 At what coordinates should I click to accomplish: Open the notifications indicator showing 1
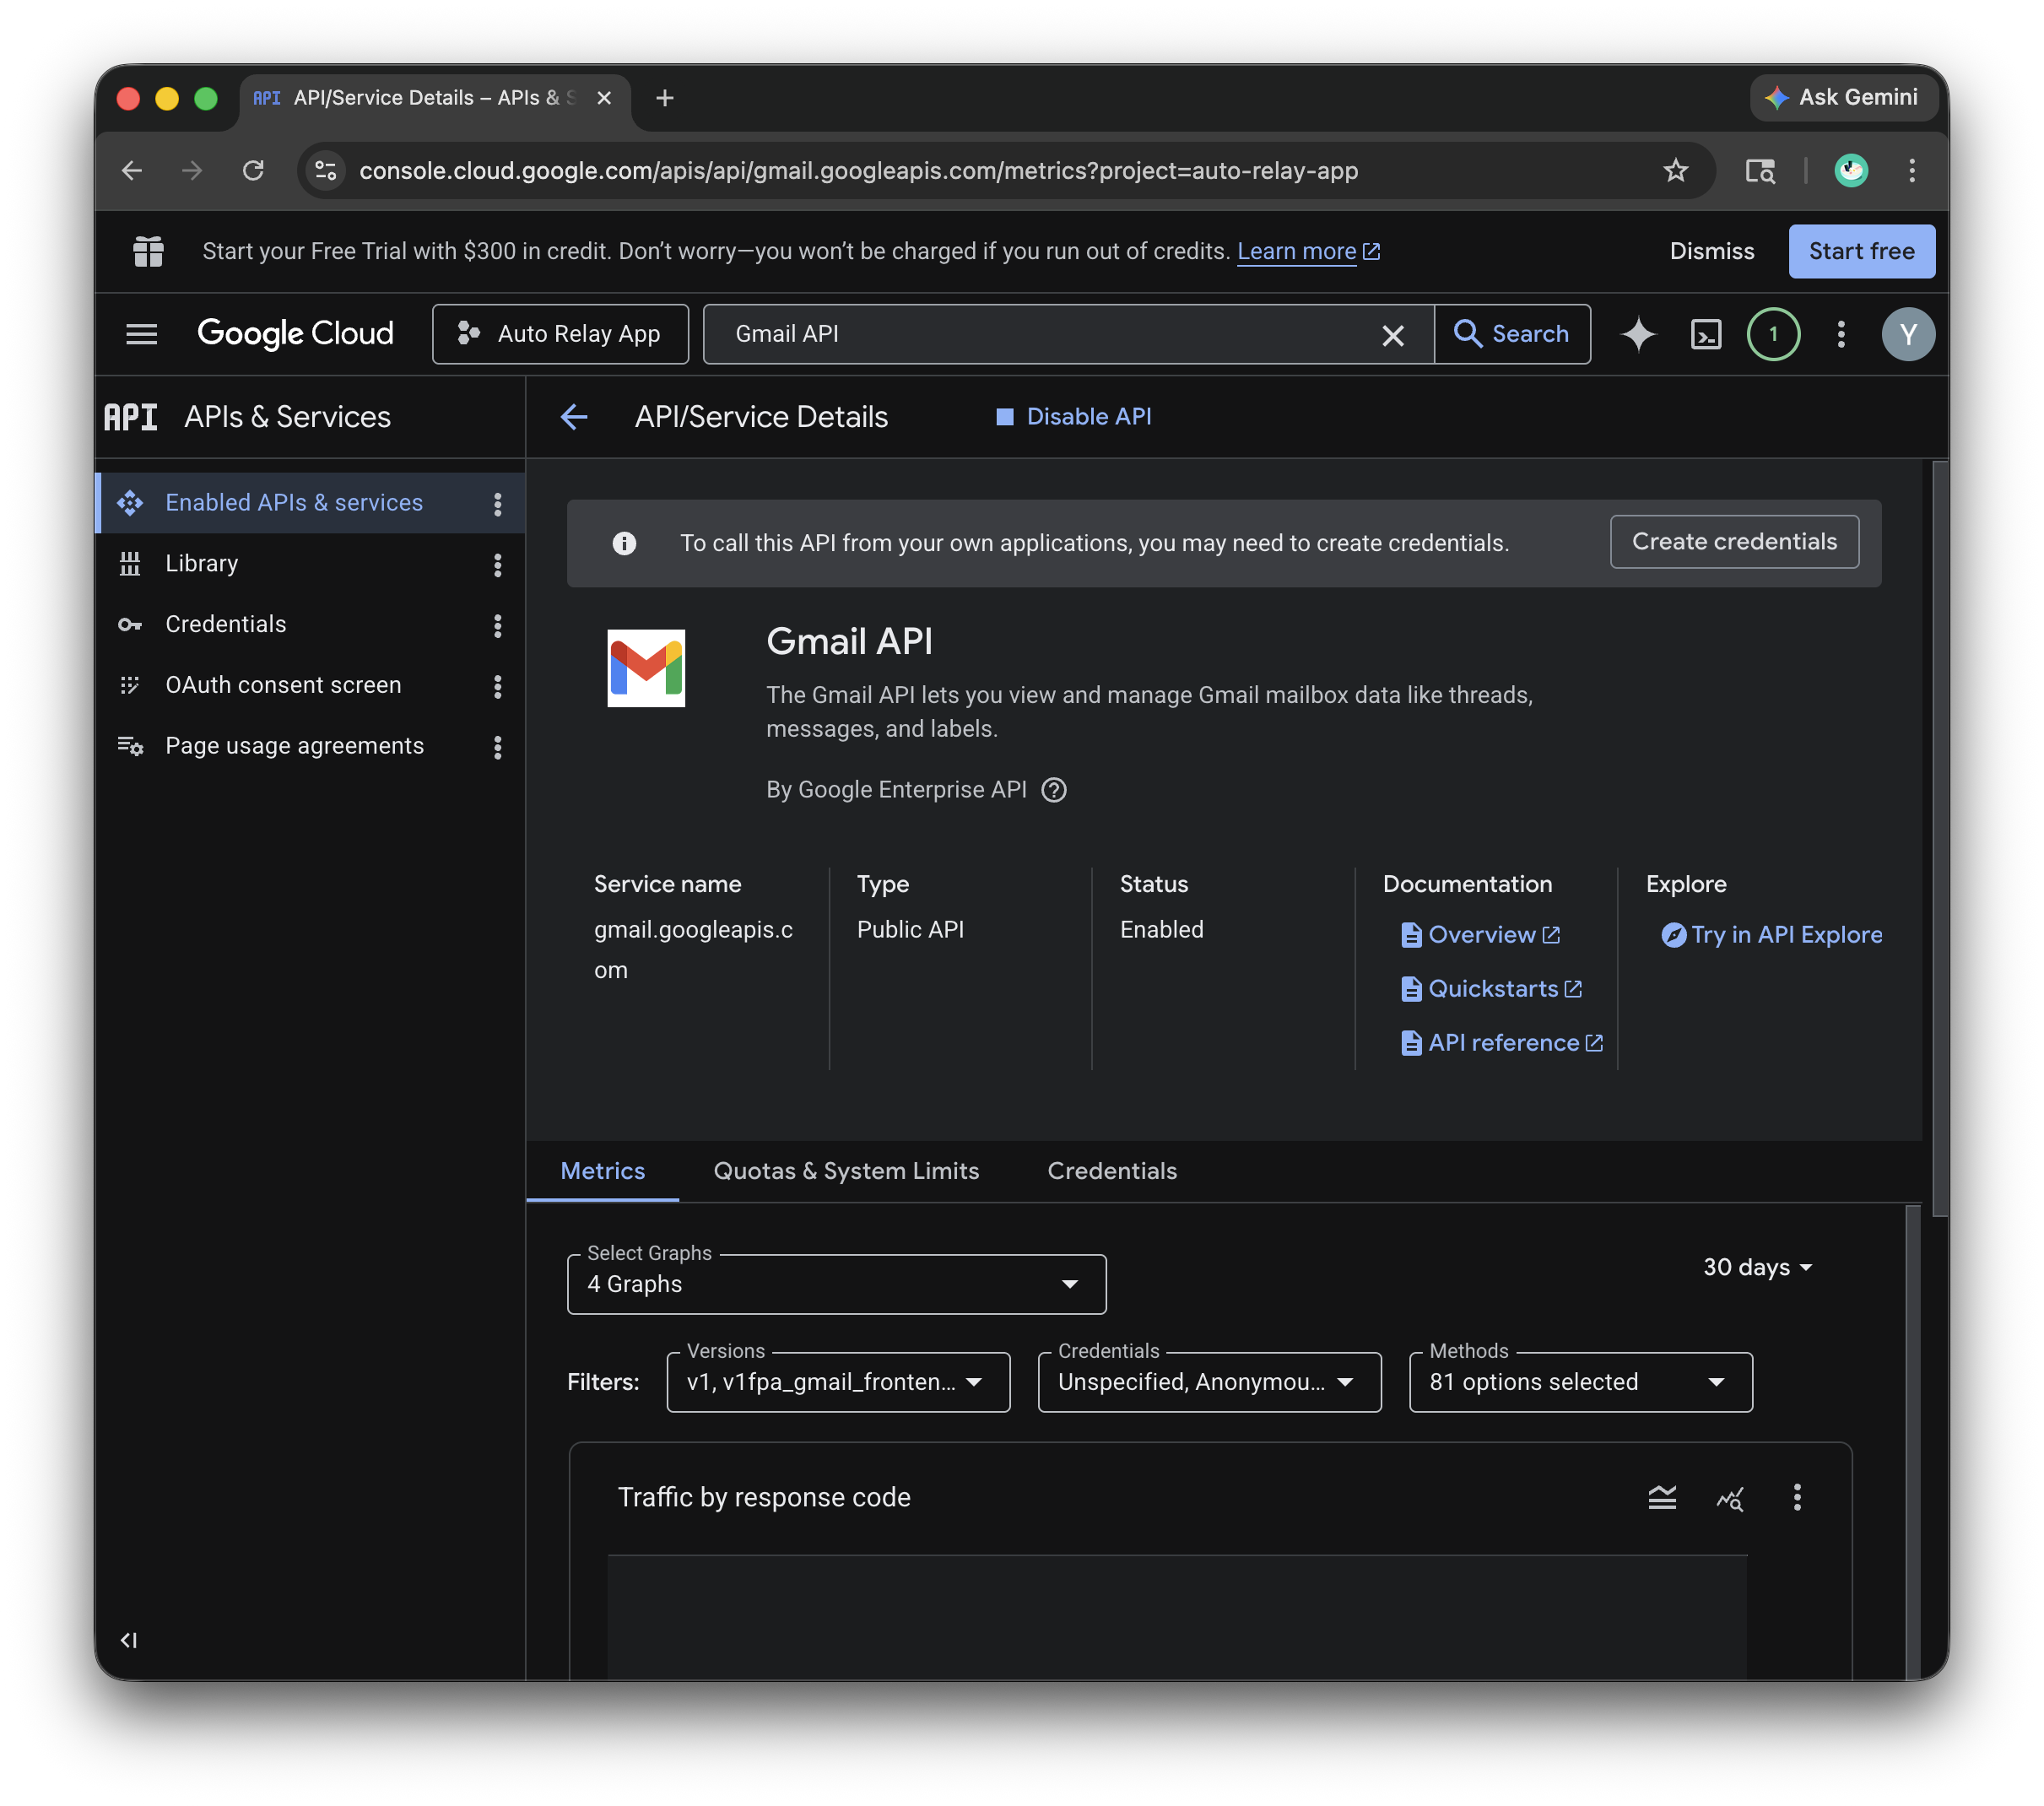[x=1773, y=334]
